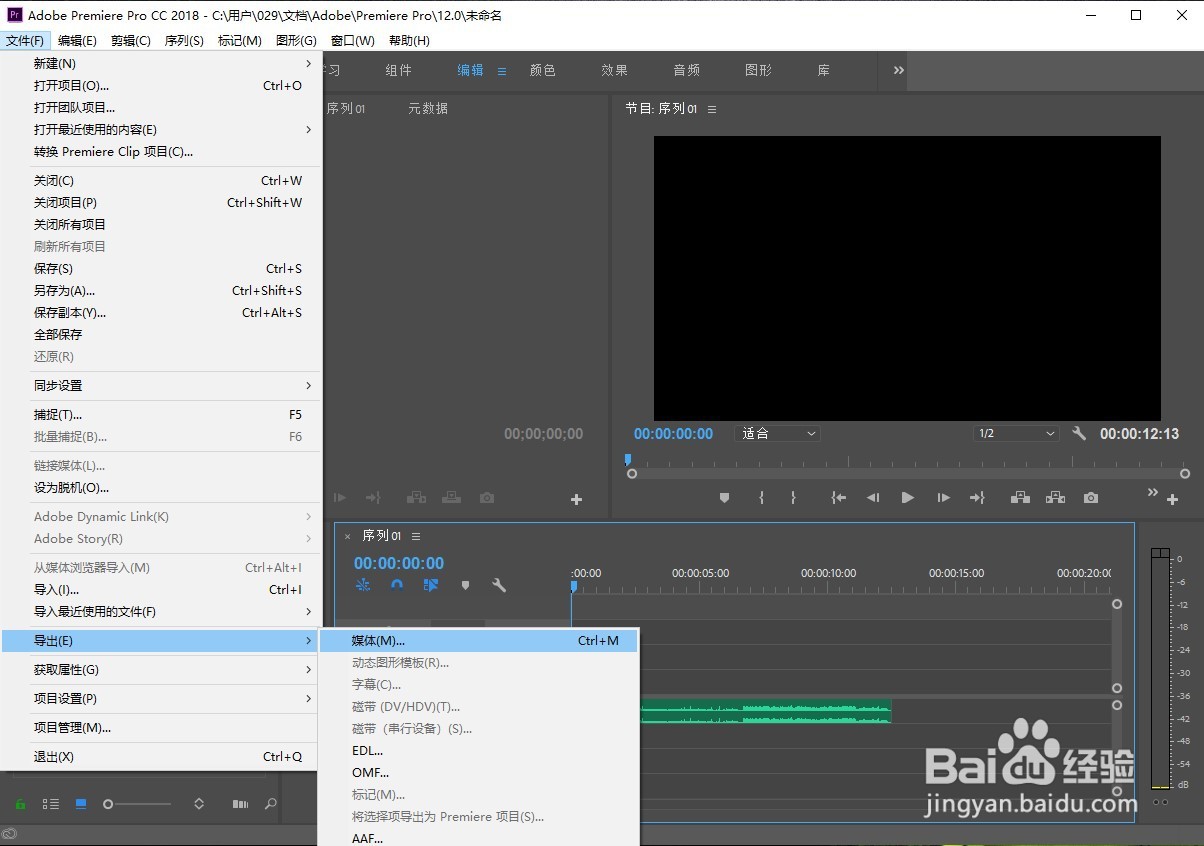Expand the 新建(N) submenu

pyautogui.click(x=160, y=63)
